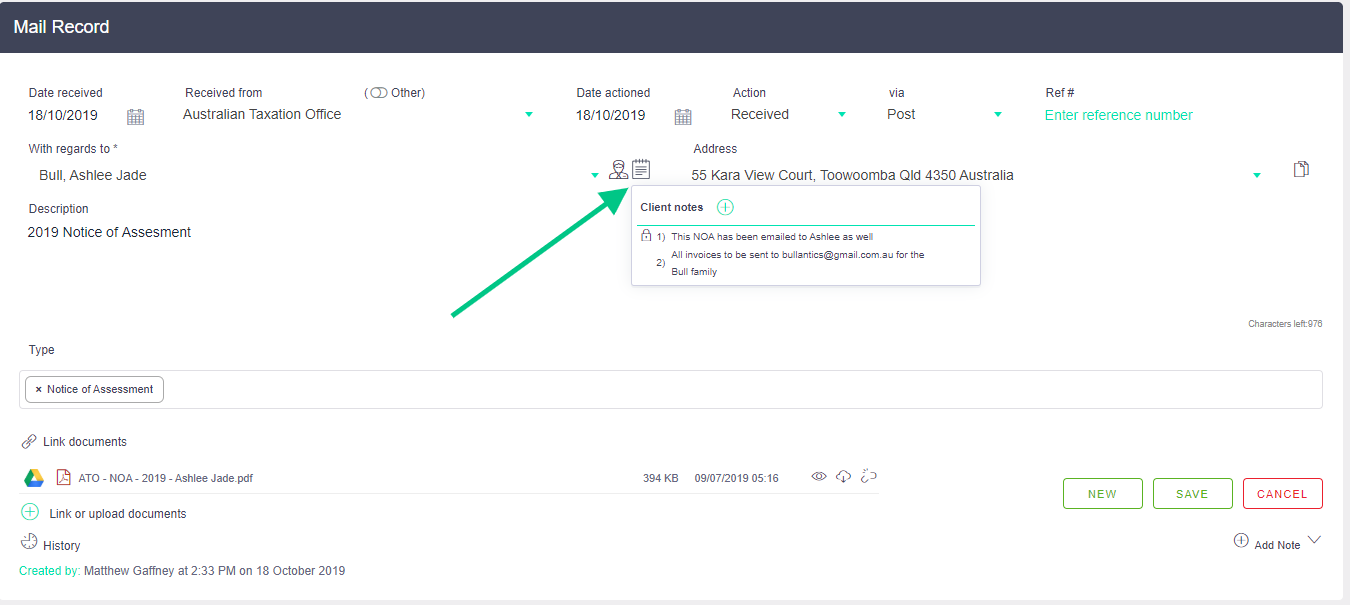Image resolution: width=1350 pixels, height=605 pixels.
Task: Click the Google Drive icon
Action: click(34, 478)
